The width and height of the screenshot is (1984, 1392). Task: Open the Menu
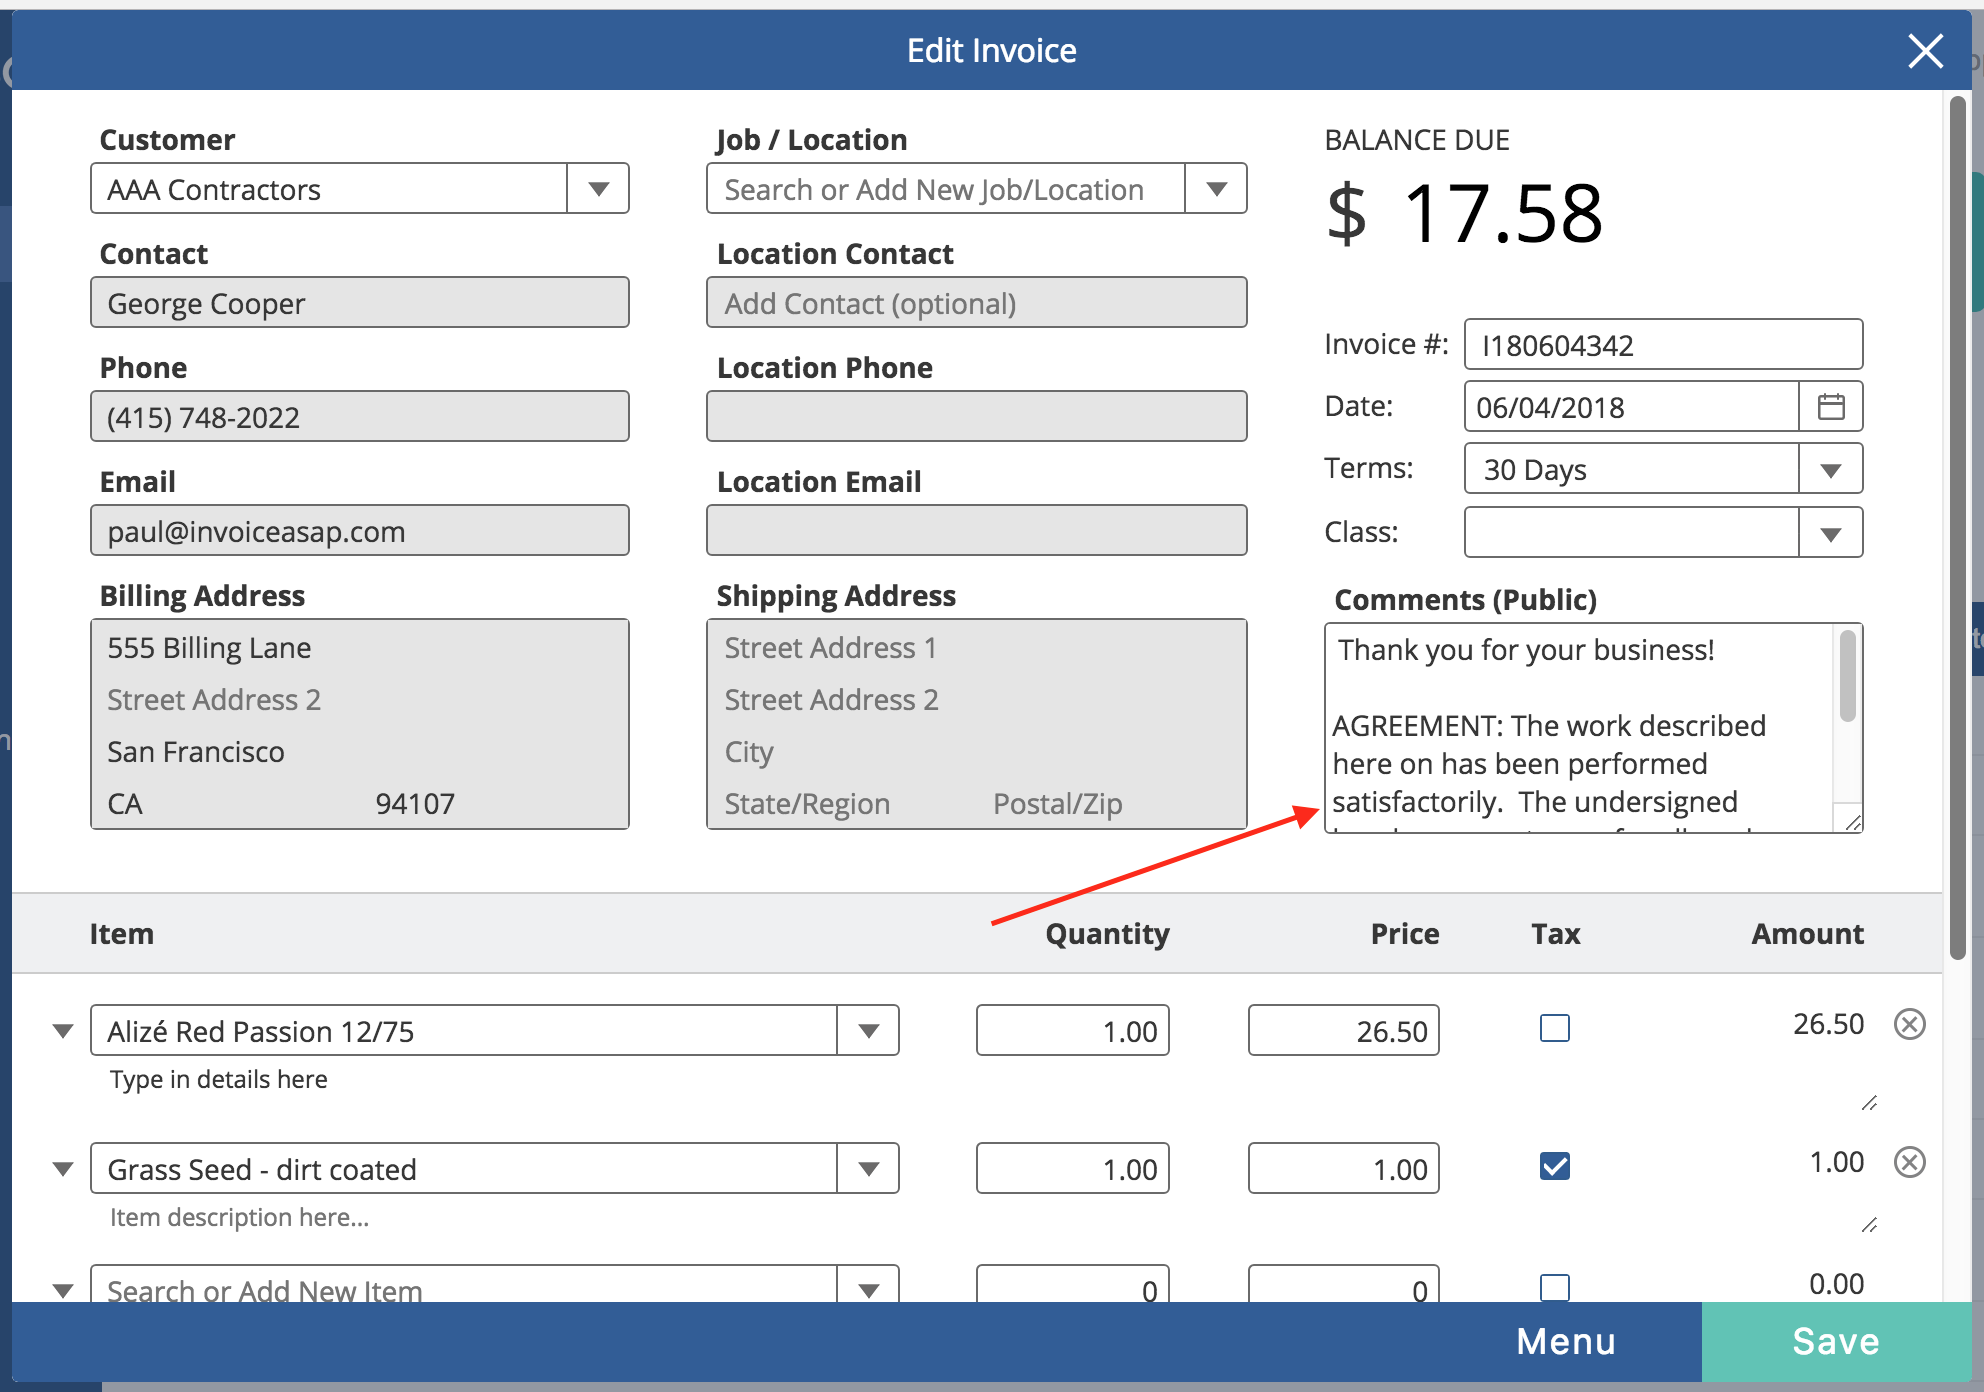click(x=1564, y=1341)
